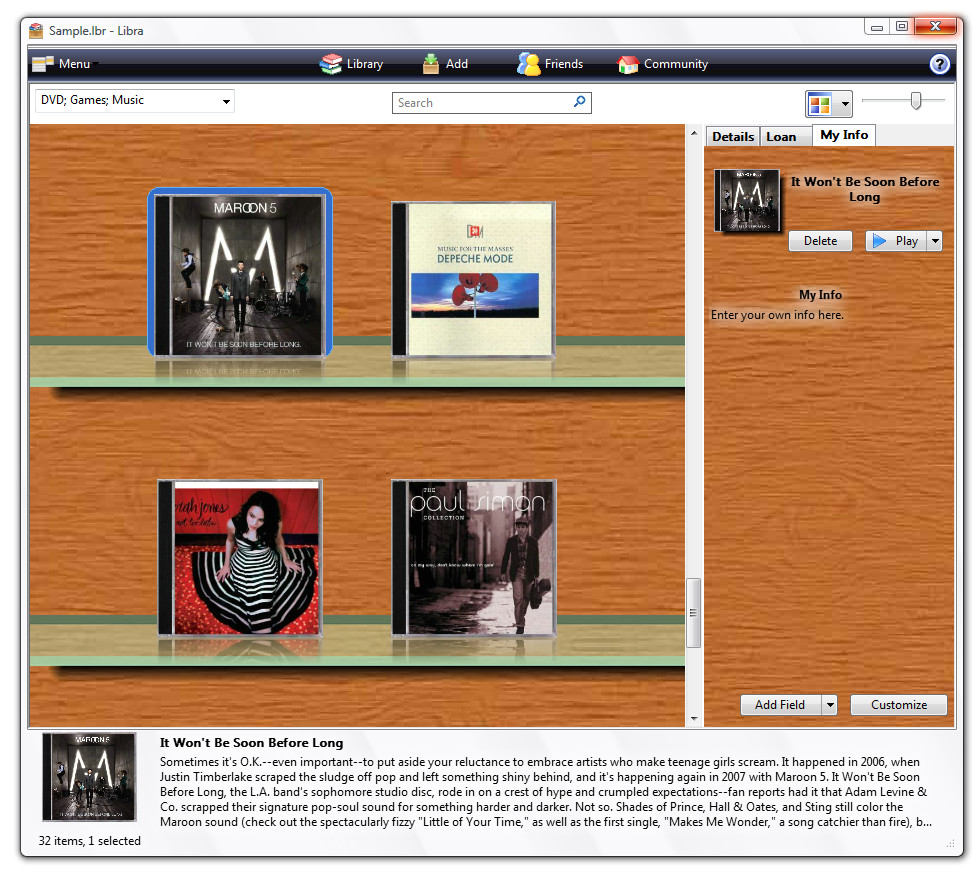This screenshot has width=979, height=878.
Task: Click the Delete button
Action: click(820, 241)
